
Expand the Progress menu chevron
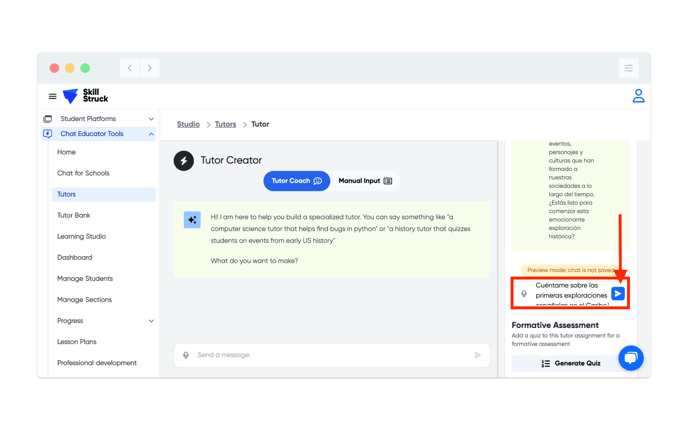coord(151,321)
